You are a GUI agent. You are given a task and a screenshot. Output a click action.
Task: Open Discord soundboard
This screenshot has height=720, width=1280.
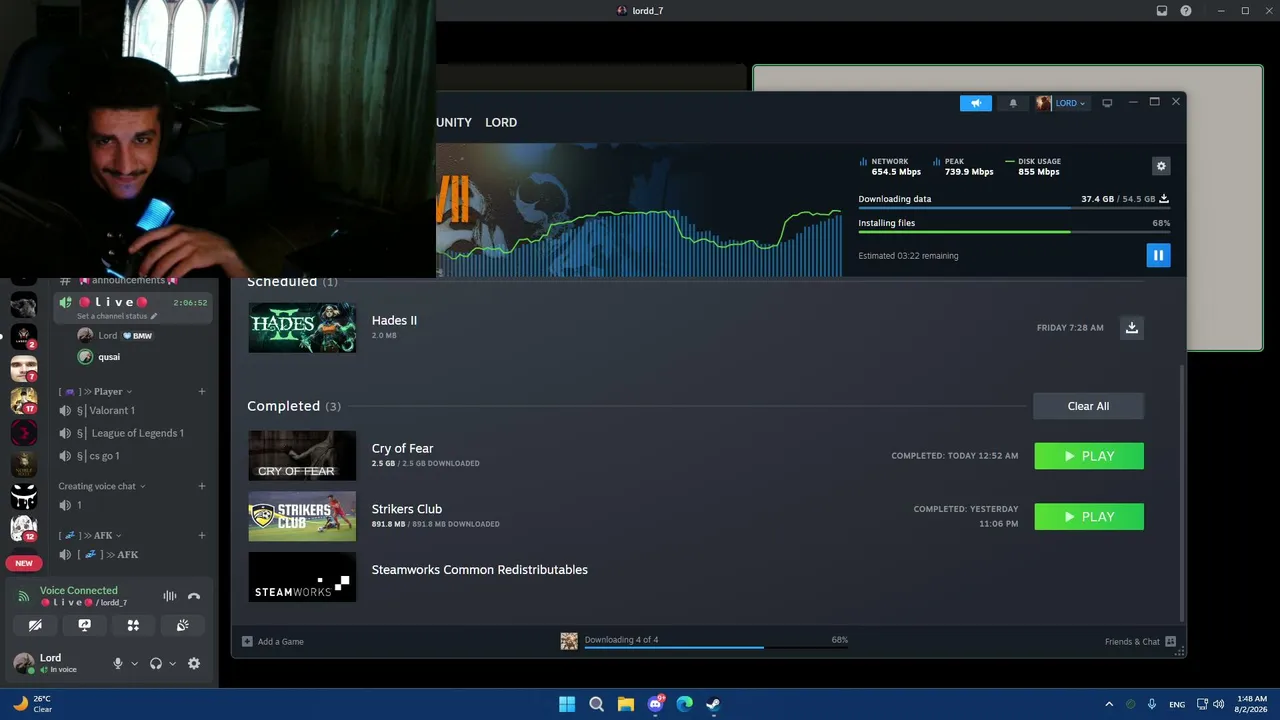coord(182,626)
